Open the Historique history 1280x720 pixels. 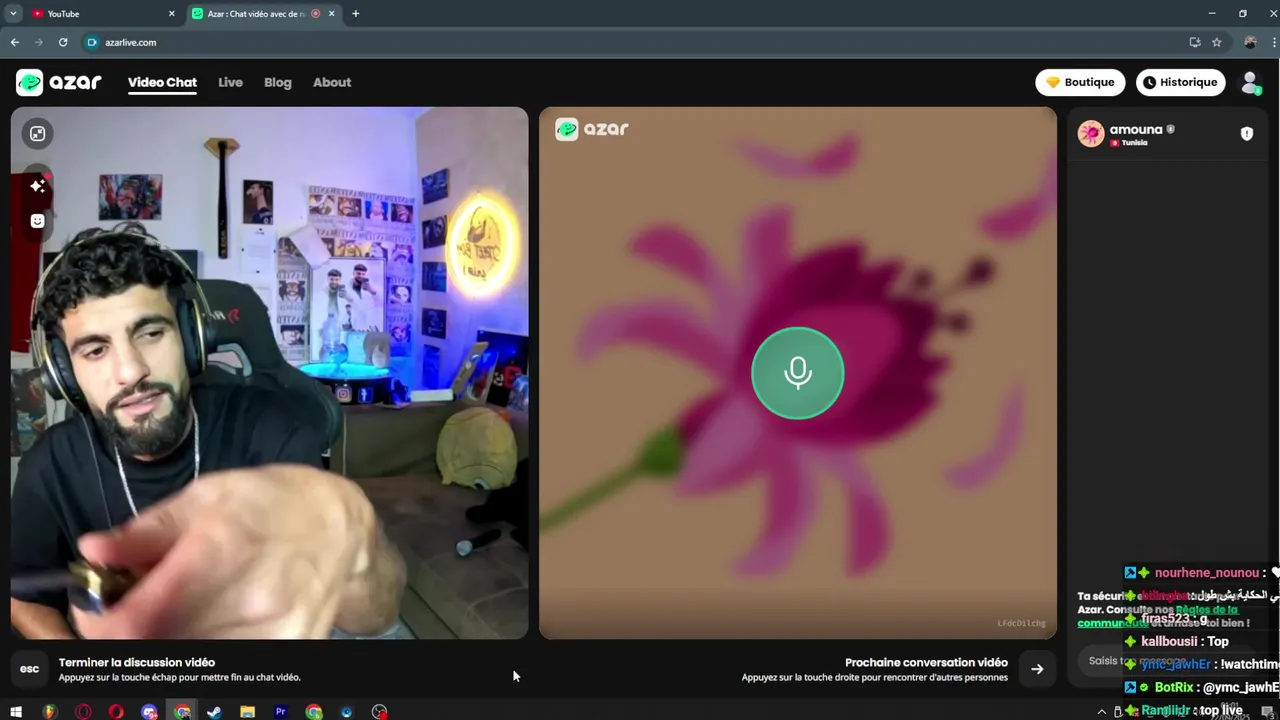click(1181, 82)
